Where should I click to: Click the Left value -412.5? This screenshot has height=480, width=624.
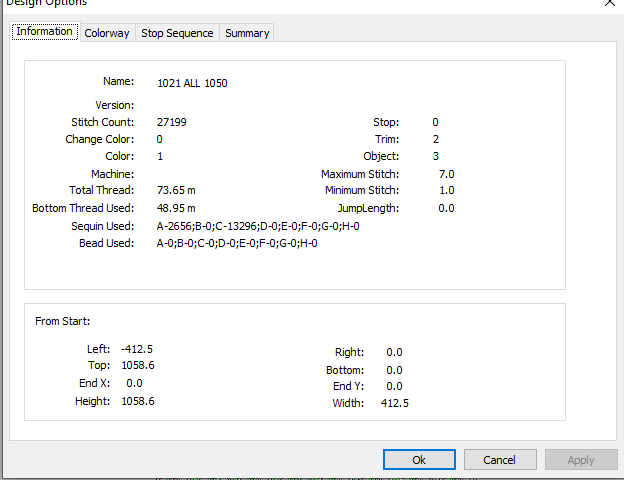pyautogui.click(x=137, y=349)
